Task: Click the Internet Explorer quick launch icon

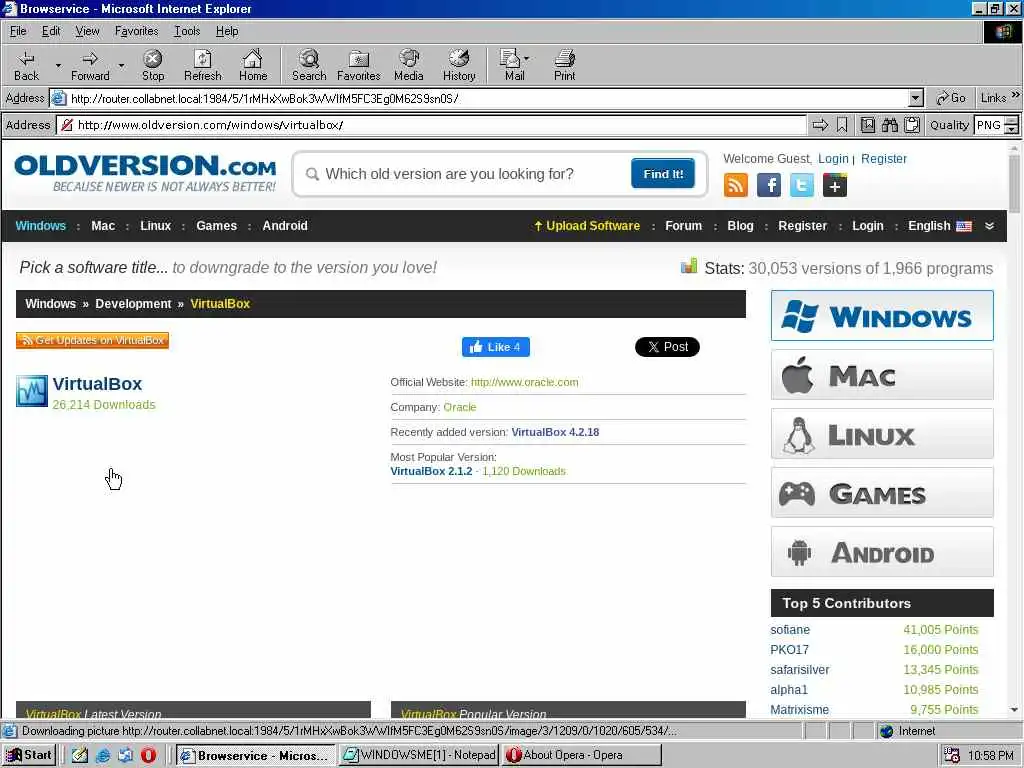Action: pos(103,755)
